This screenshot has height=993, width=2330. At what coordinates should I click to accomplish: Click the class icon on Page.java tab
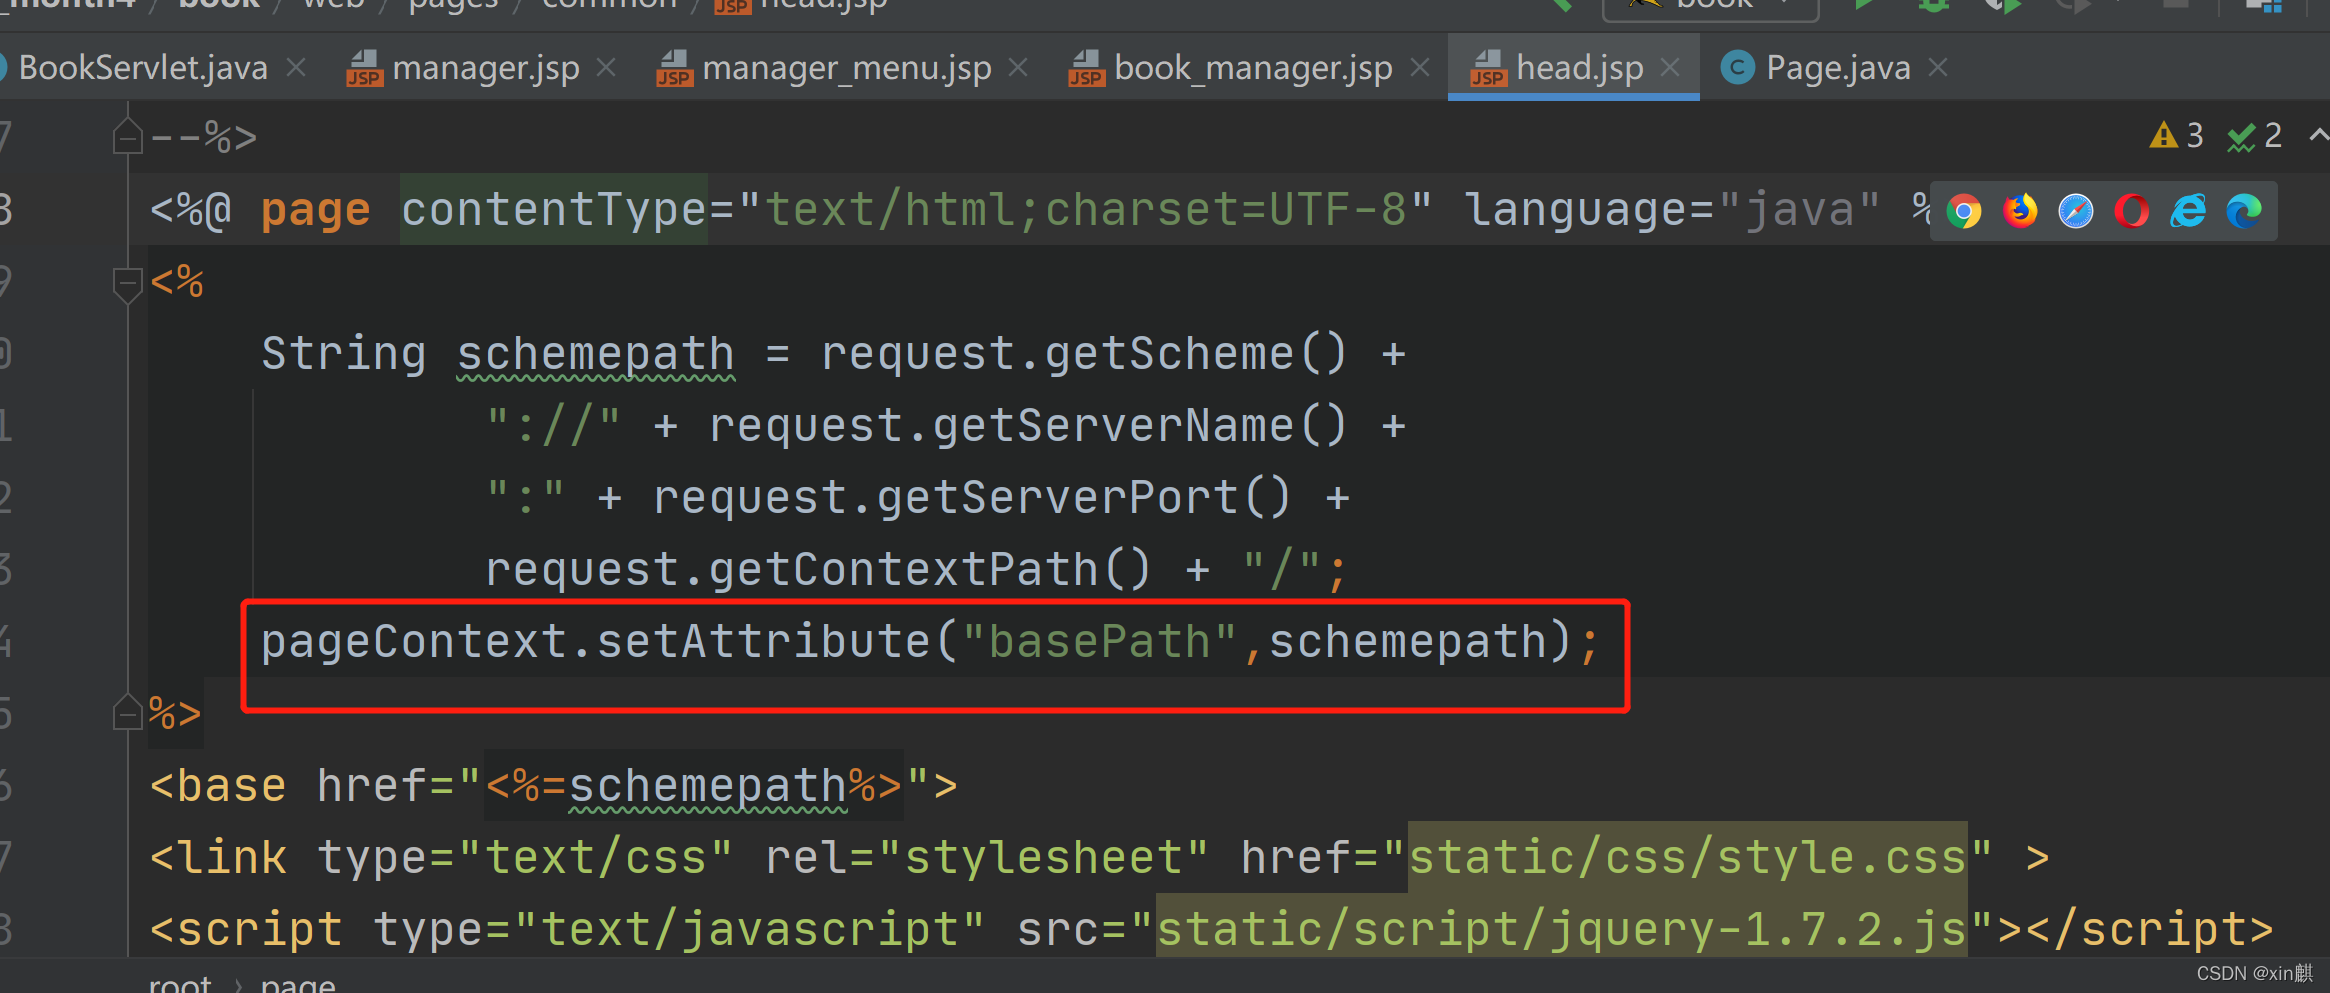tap(1738, 68)
